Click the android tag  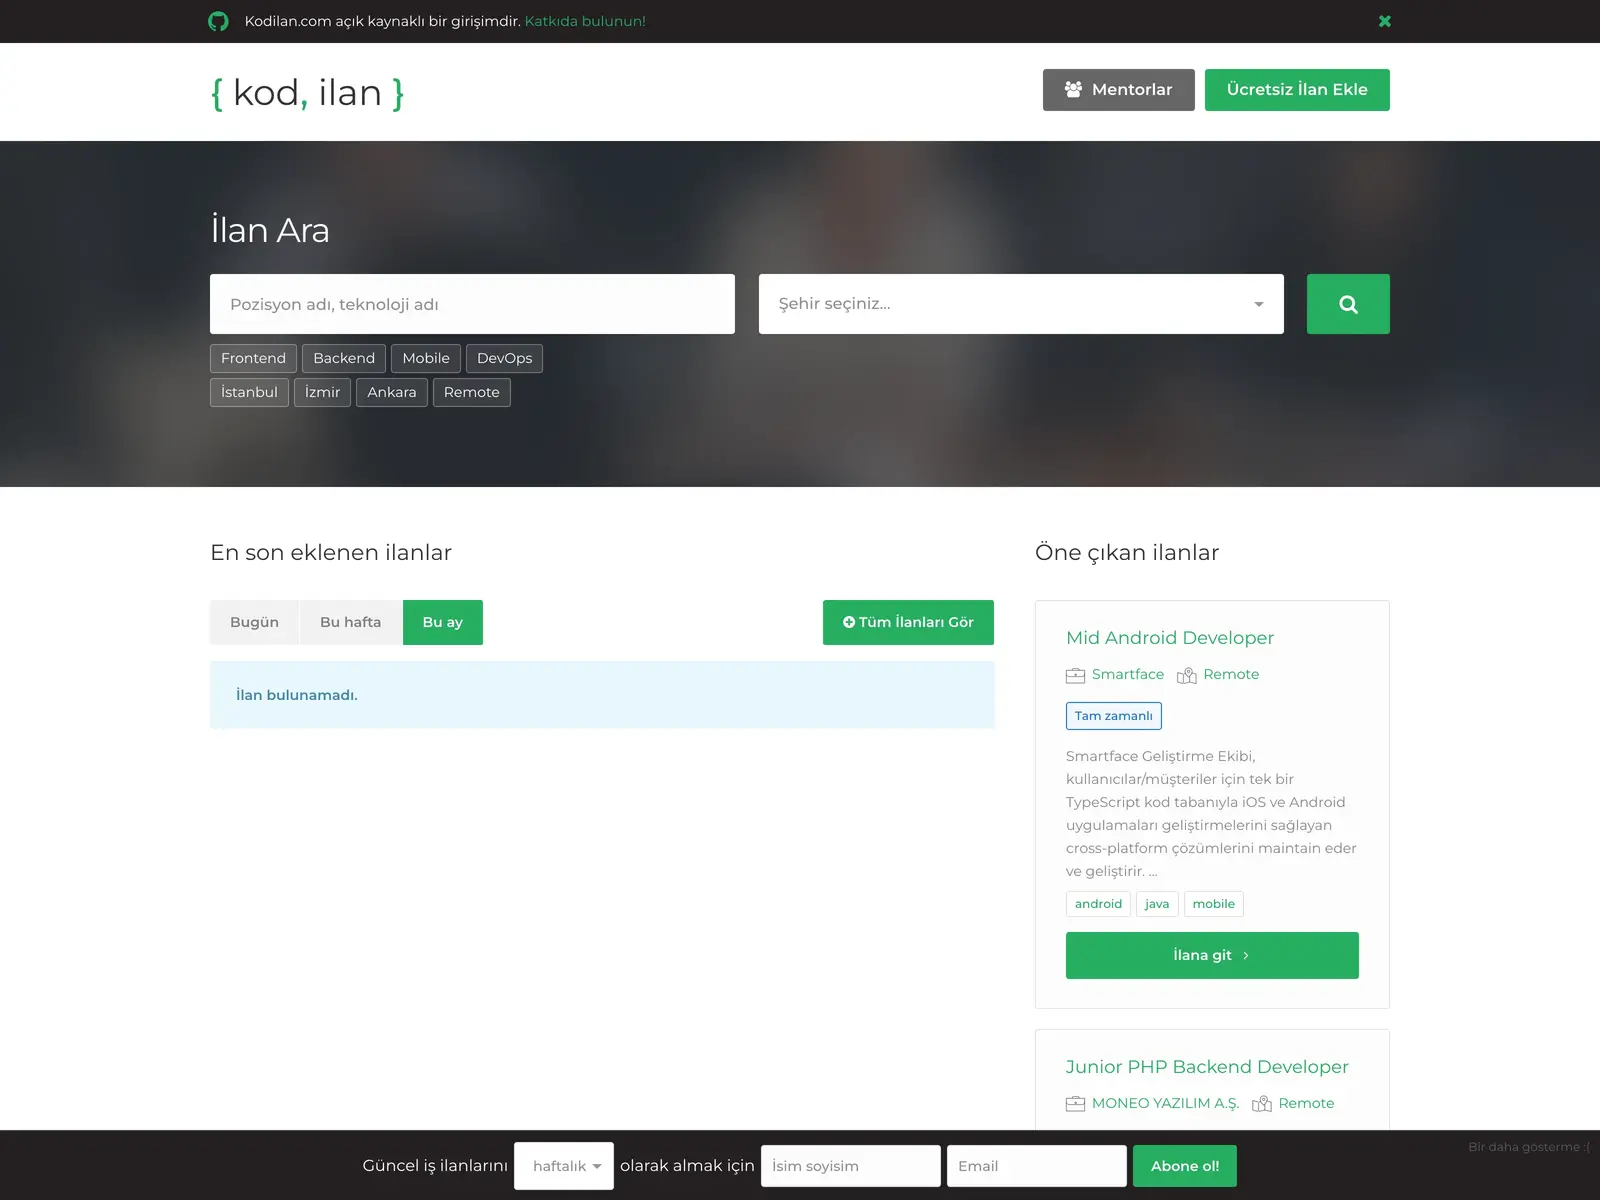pos(1098,904)
